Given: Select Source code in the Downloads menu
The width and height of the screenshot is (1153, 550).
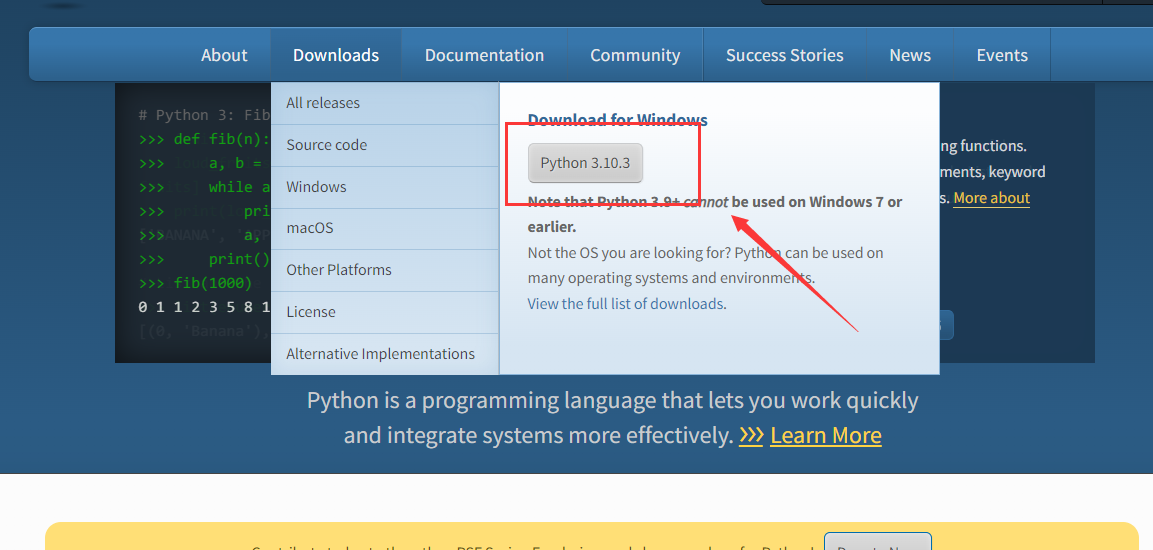Looking at the screenshot, I should (326, 145).
